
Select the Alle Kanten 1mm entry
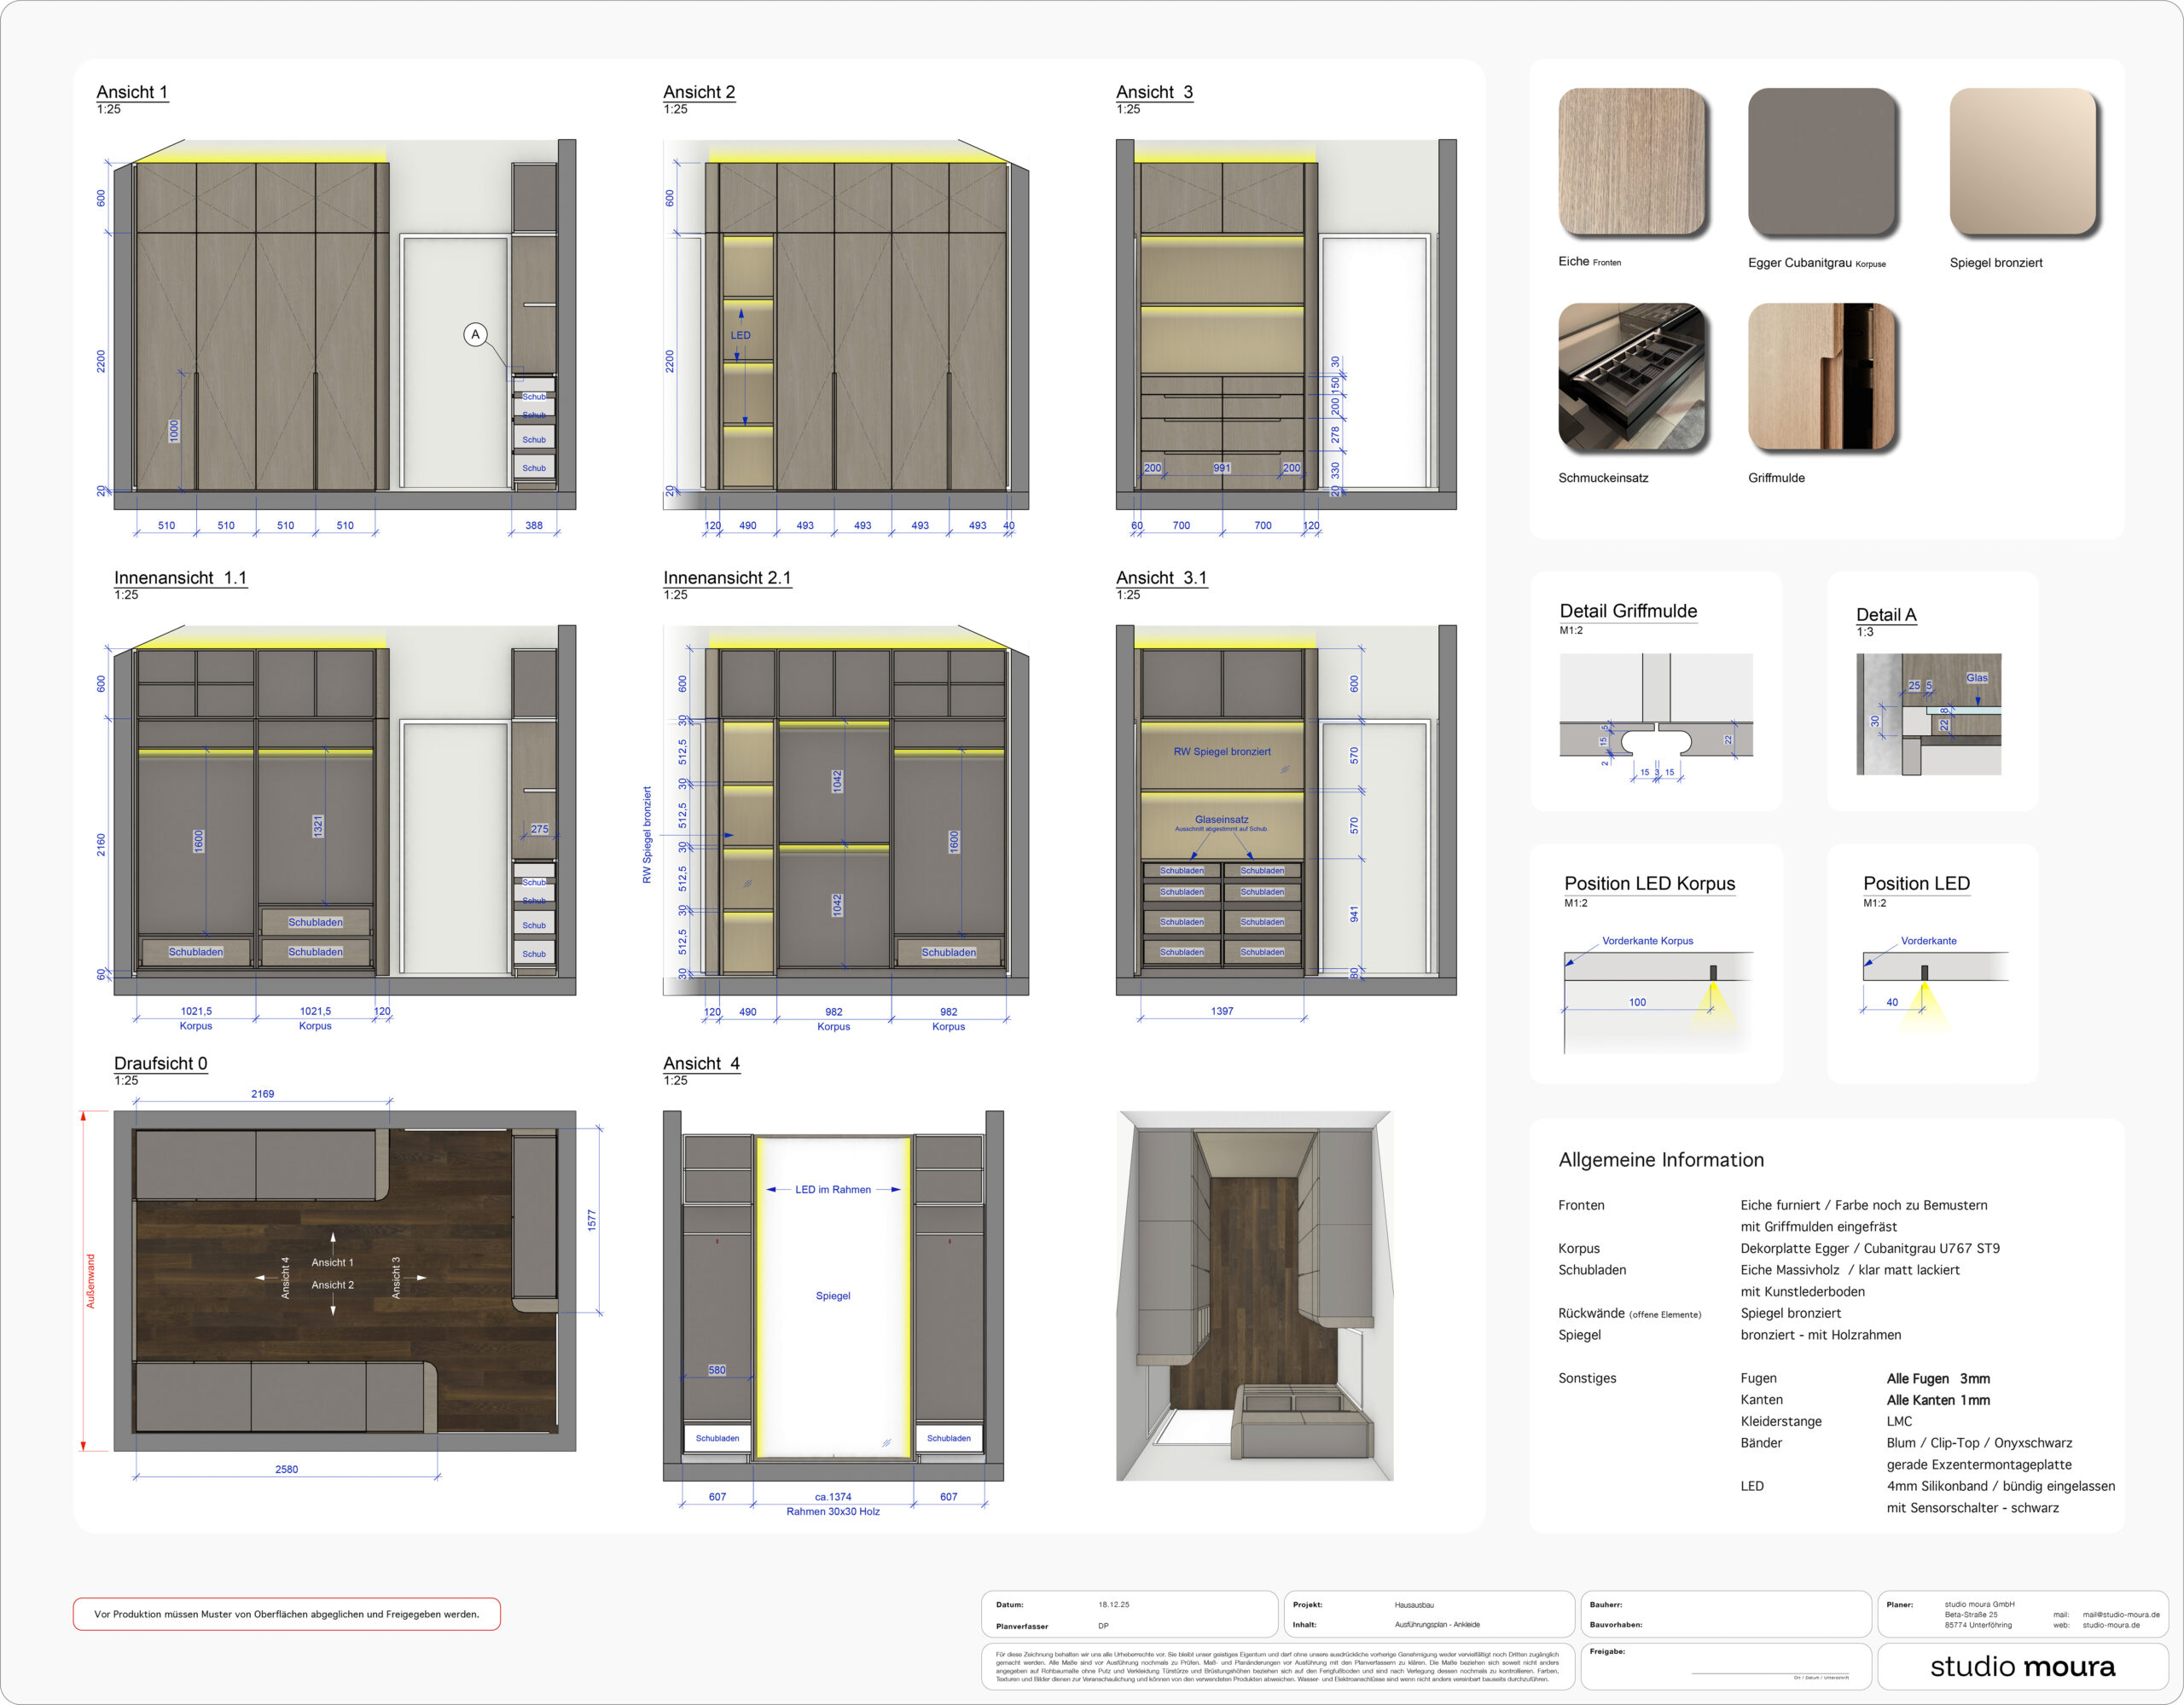[x=1938, y=1400]
